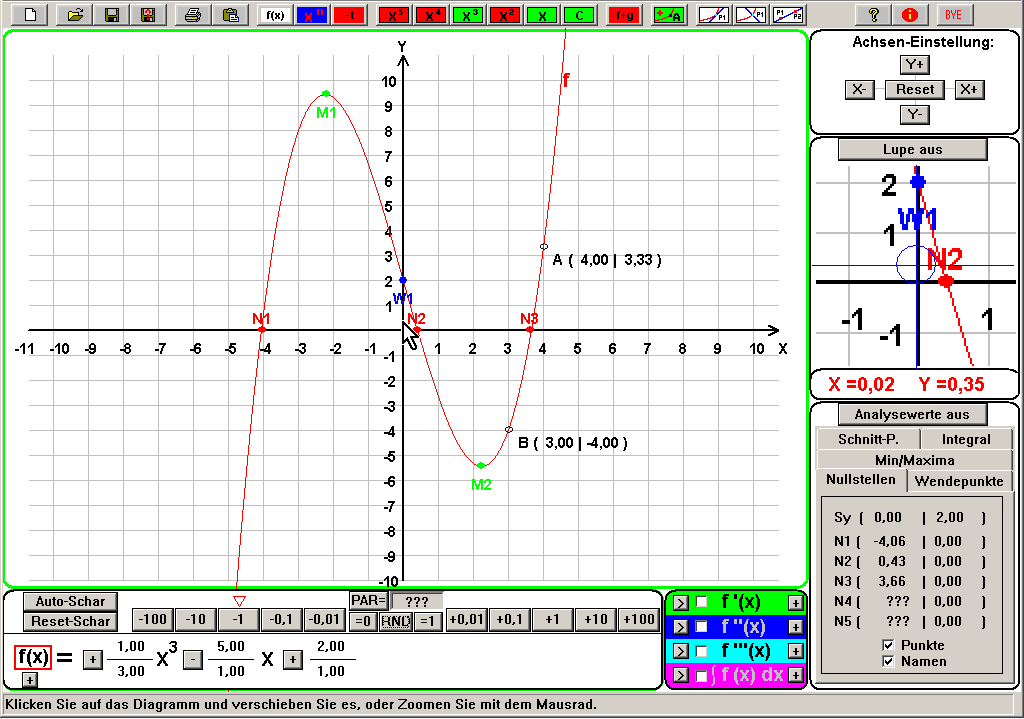Image resolution: width=1024 pixels, height=719 pixels.
Task: Open the Min/Maxima tab
Action: click(x=914, y=460)
